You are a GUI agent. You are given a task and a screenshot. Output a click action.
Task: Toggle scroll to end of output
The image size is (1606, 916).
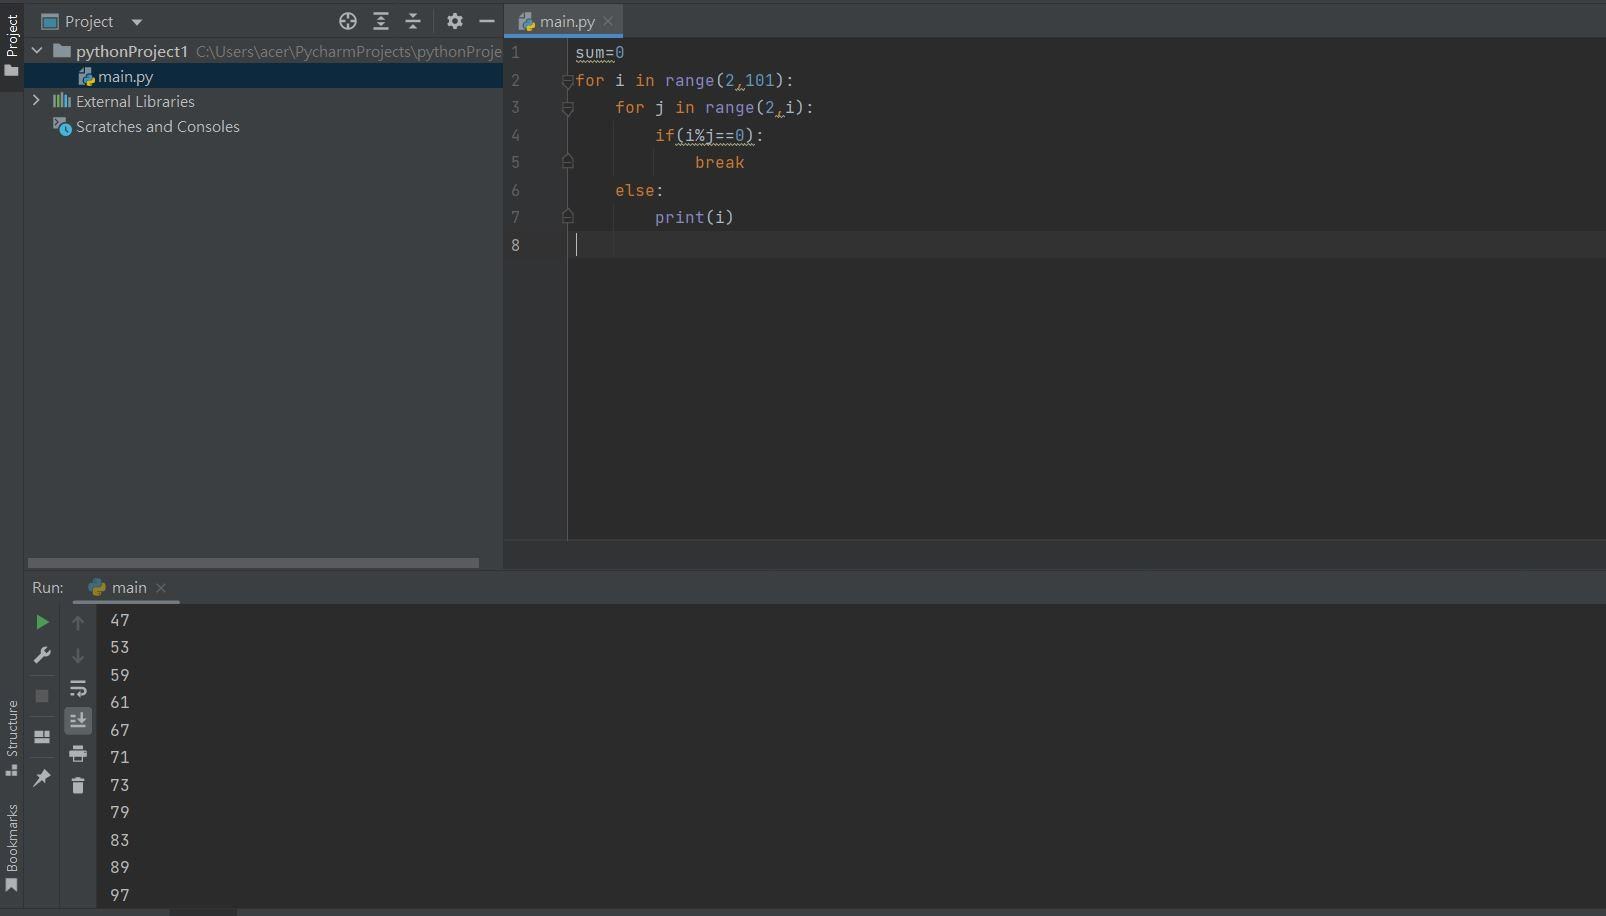tap(78, 721)
